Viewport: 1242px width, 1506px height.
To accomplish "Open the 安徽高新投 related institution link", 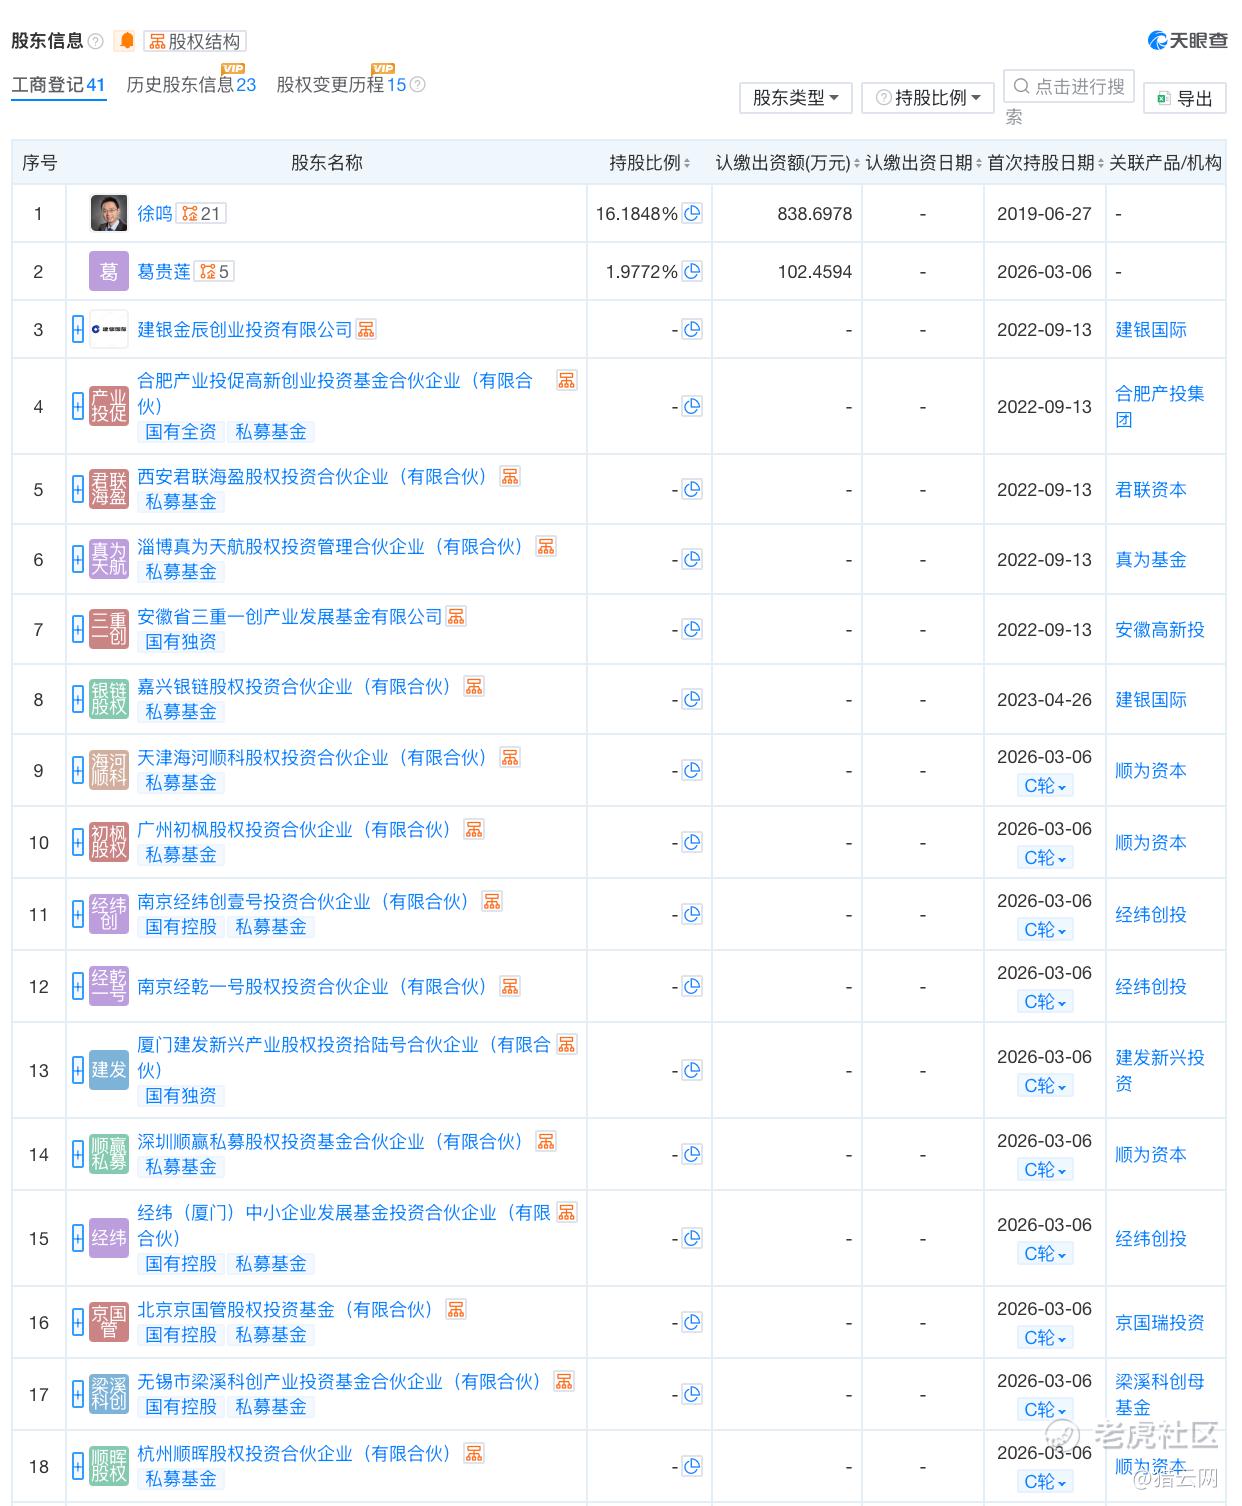I will [1160, 629].
